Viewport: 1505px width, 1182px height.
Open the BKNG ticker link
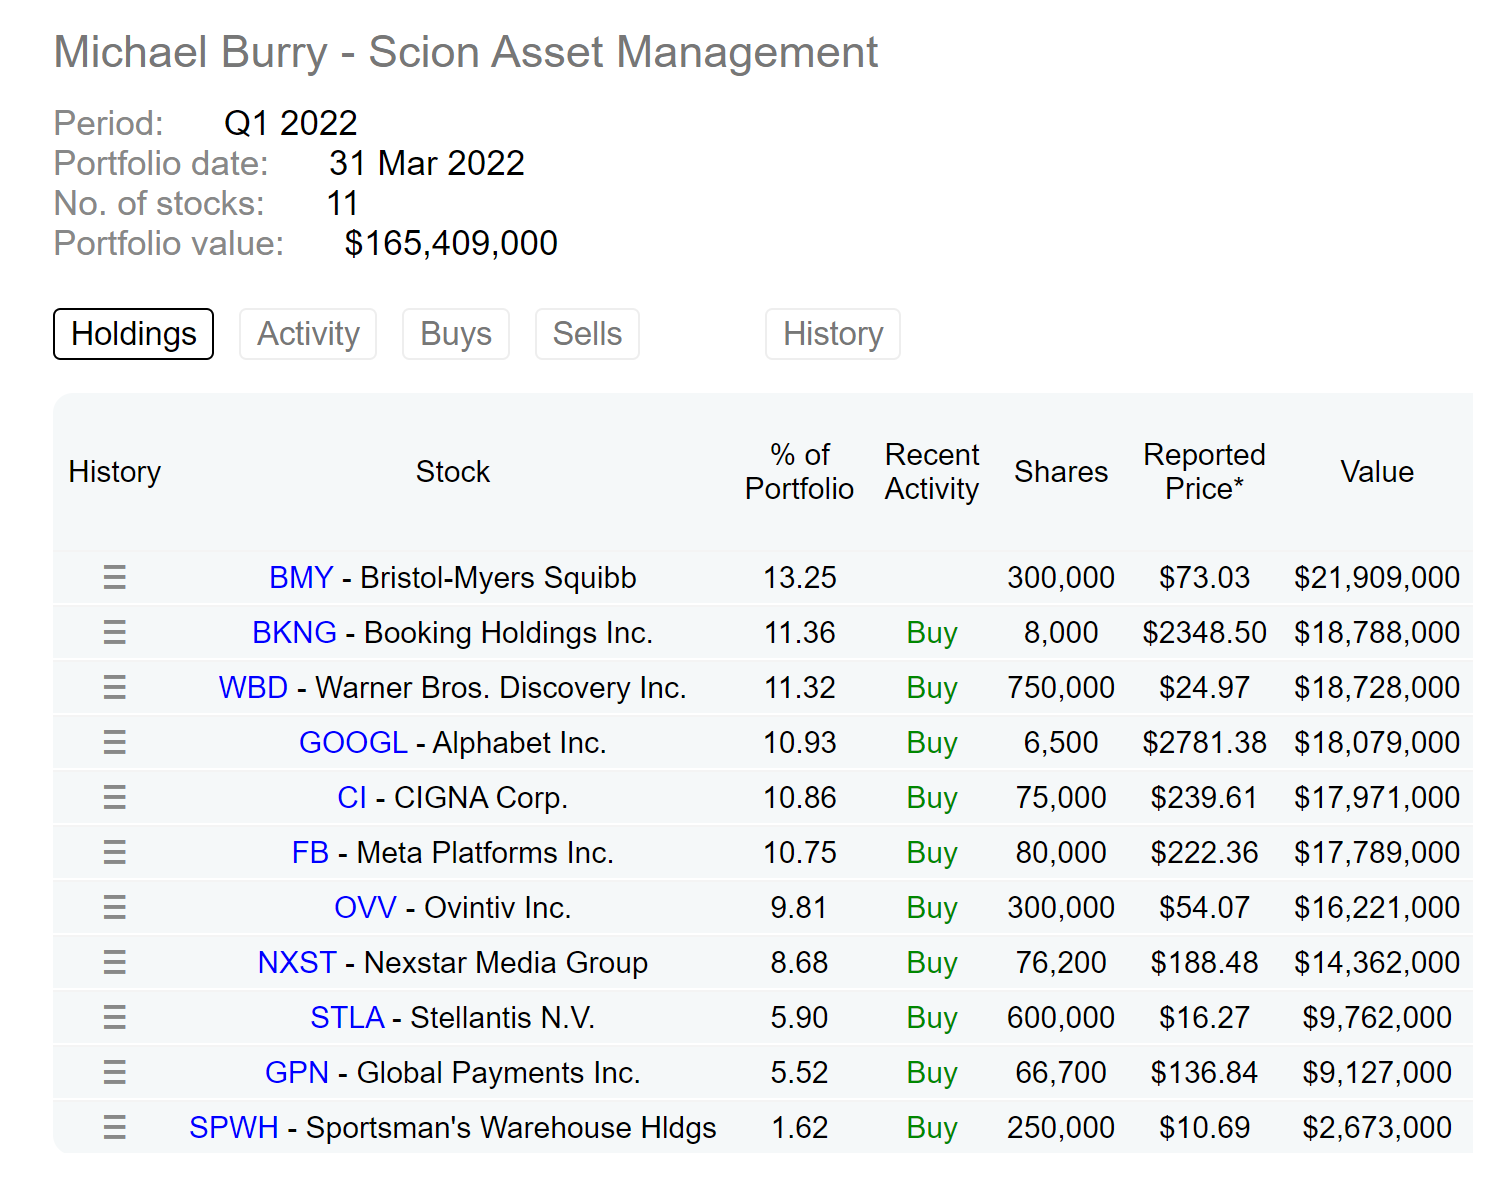[x=294, y=633]
